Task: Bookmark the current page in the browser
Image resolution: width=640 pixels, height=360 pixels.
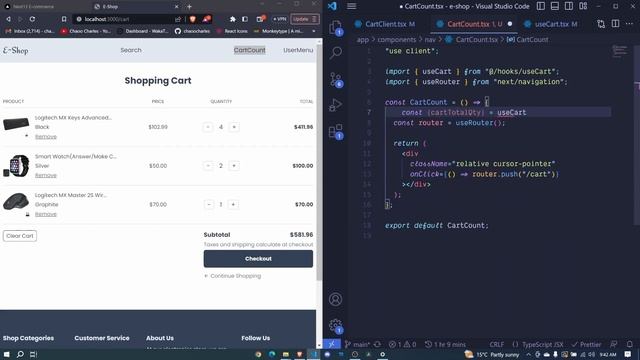Action: [x=64, y=19]
